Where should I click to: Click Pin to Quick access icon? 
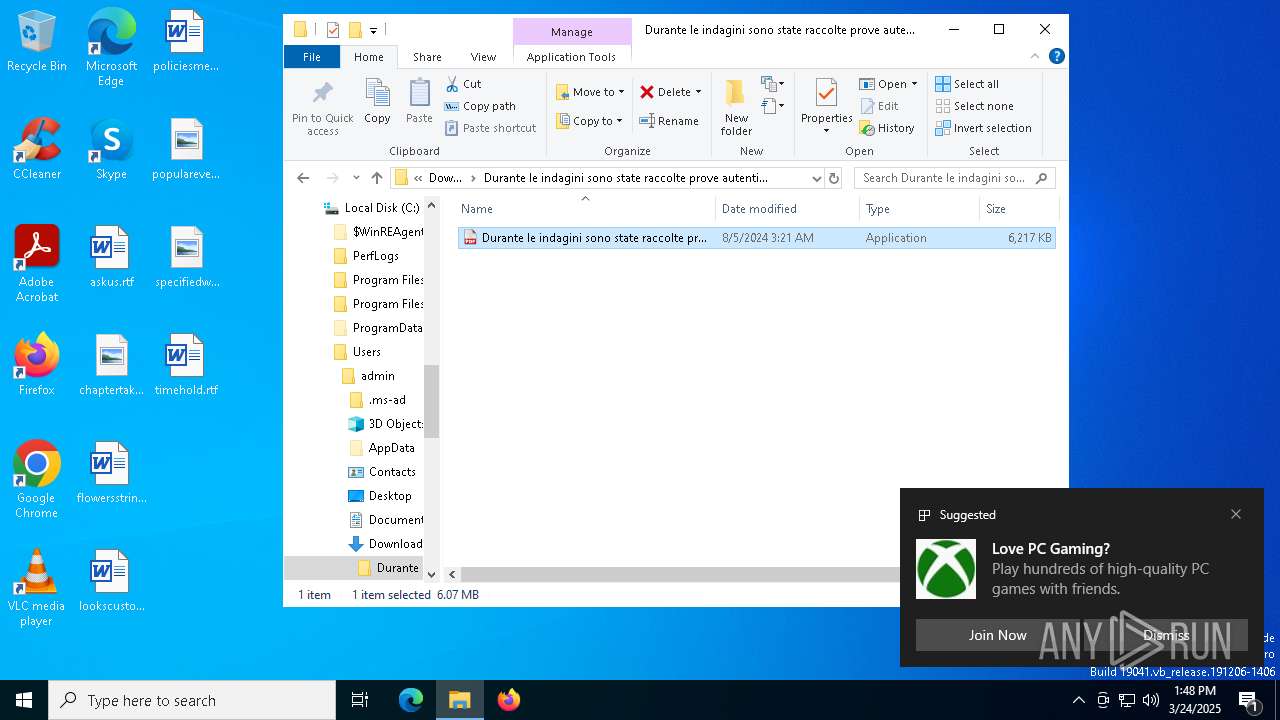click(x=322, y=108)
